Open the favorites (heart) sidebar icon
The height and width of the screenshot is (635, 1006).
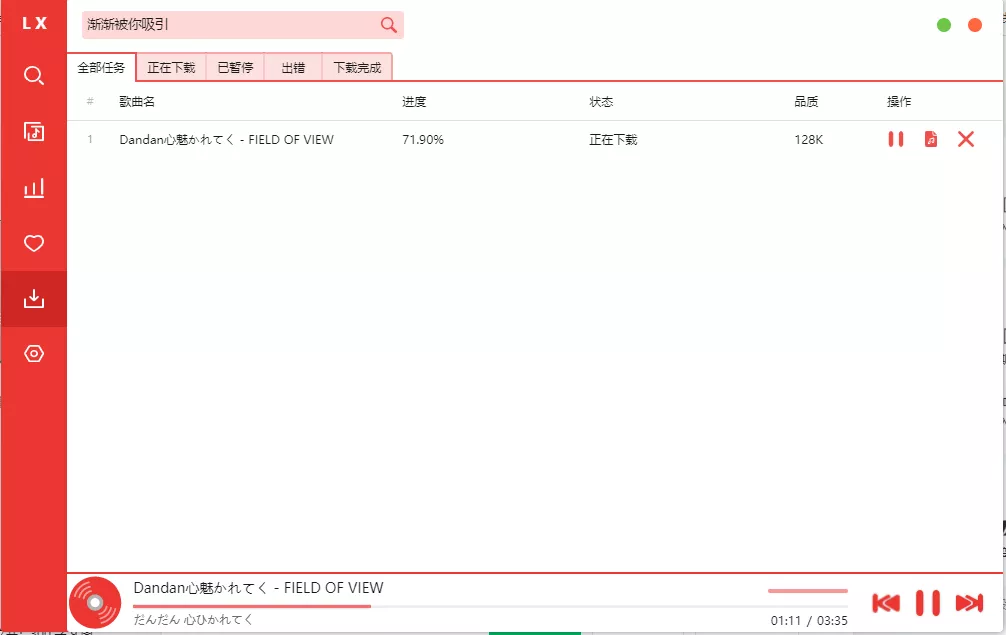click(33, 243)
